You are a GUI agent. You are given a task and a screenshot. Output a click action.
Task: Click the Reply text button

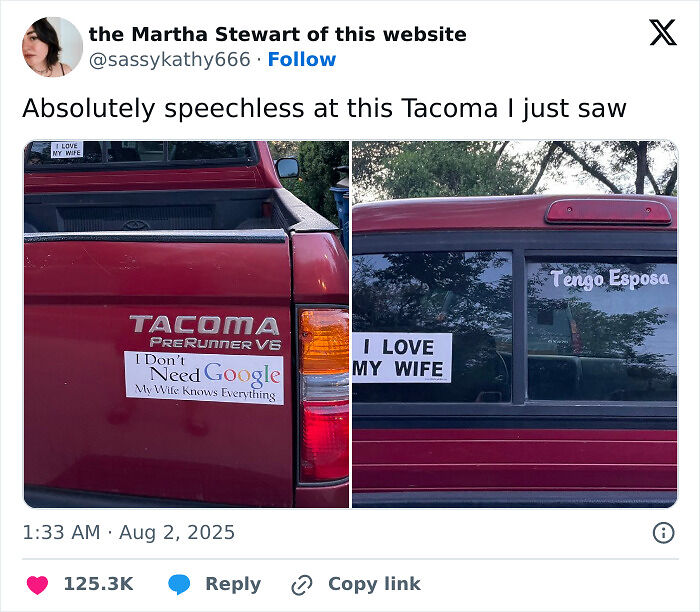[233, 584]
